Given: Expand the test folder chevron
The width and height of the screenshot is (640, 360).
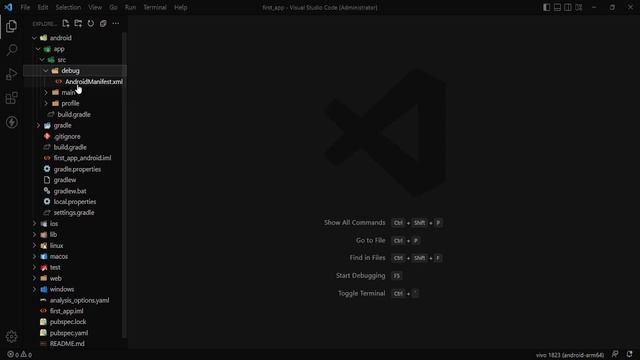Looking at the screenshot, I should point(34,268).
